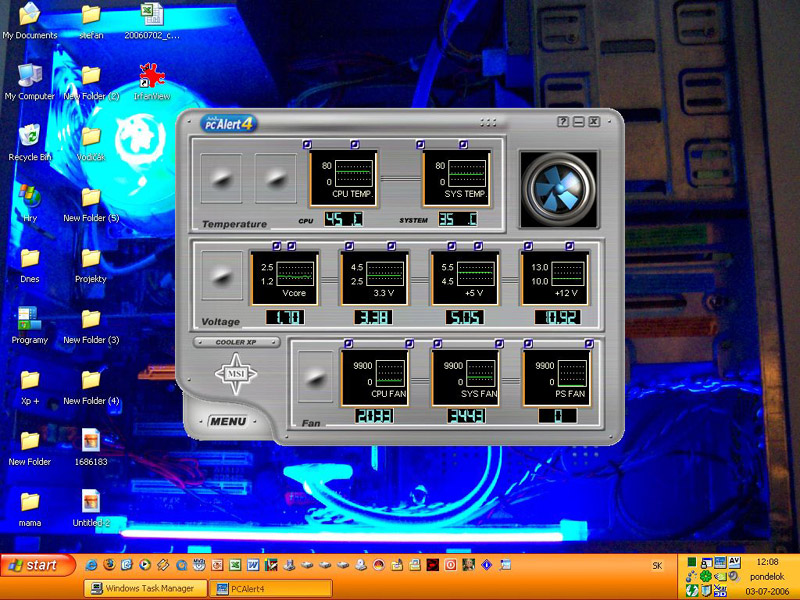Select the SYS FAN gauge

pos(465,378)
